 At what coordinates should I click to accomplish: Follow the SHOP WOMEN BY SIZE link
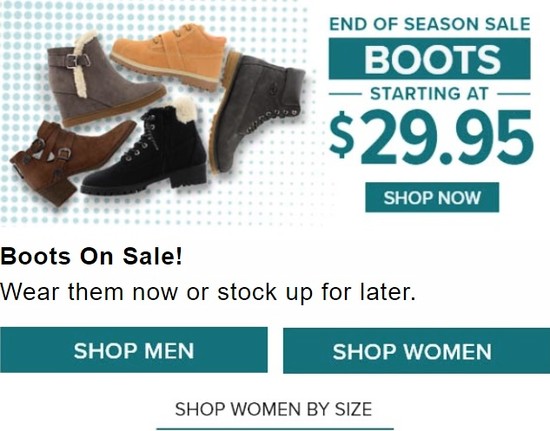[x=274, y=409]
